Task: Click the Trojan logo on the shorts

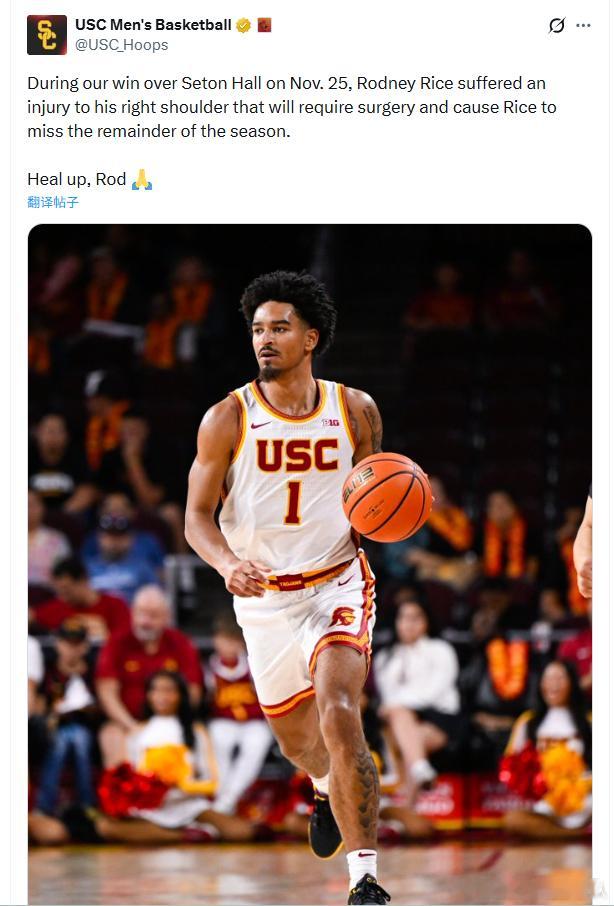Action: [x=343, y=618]
